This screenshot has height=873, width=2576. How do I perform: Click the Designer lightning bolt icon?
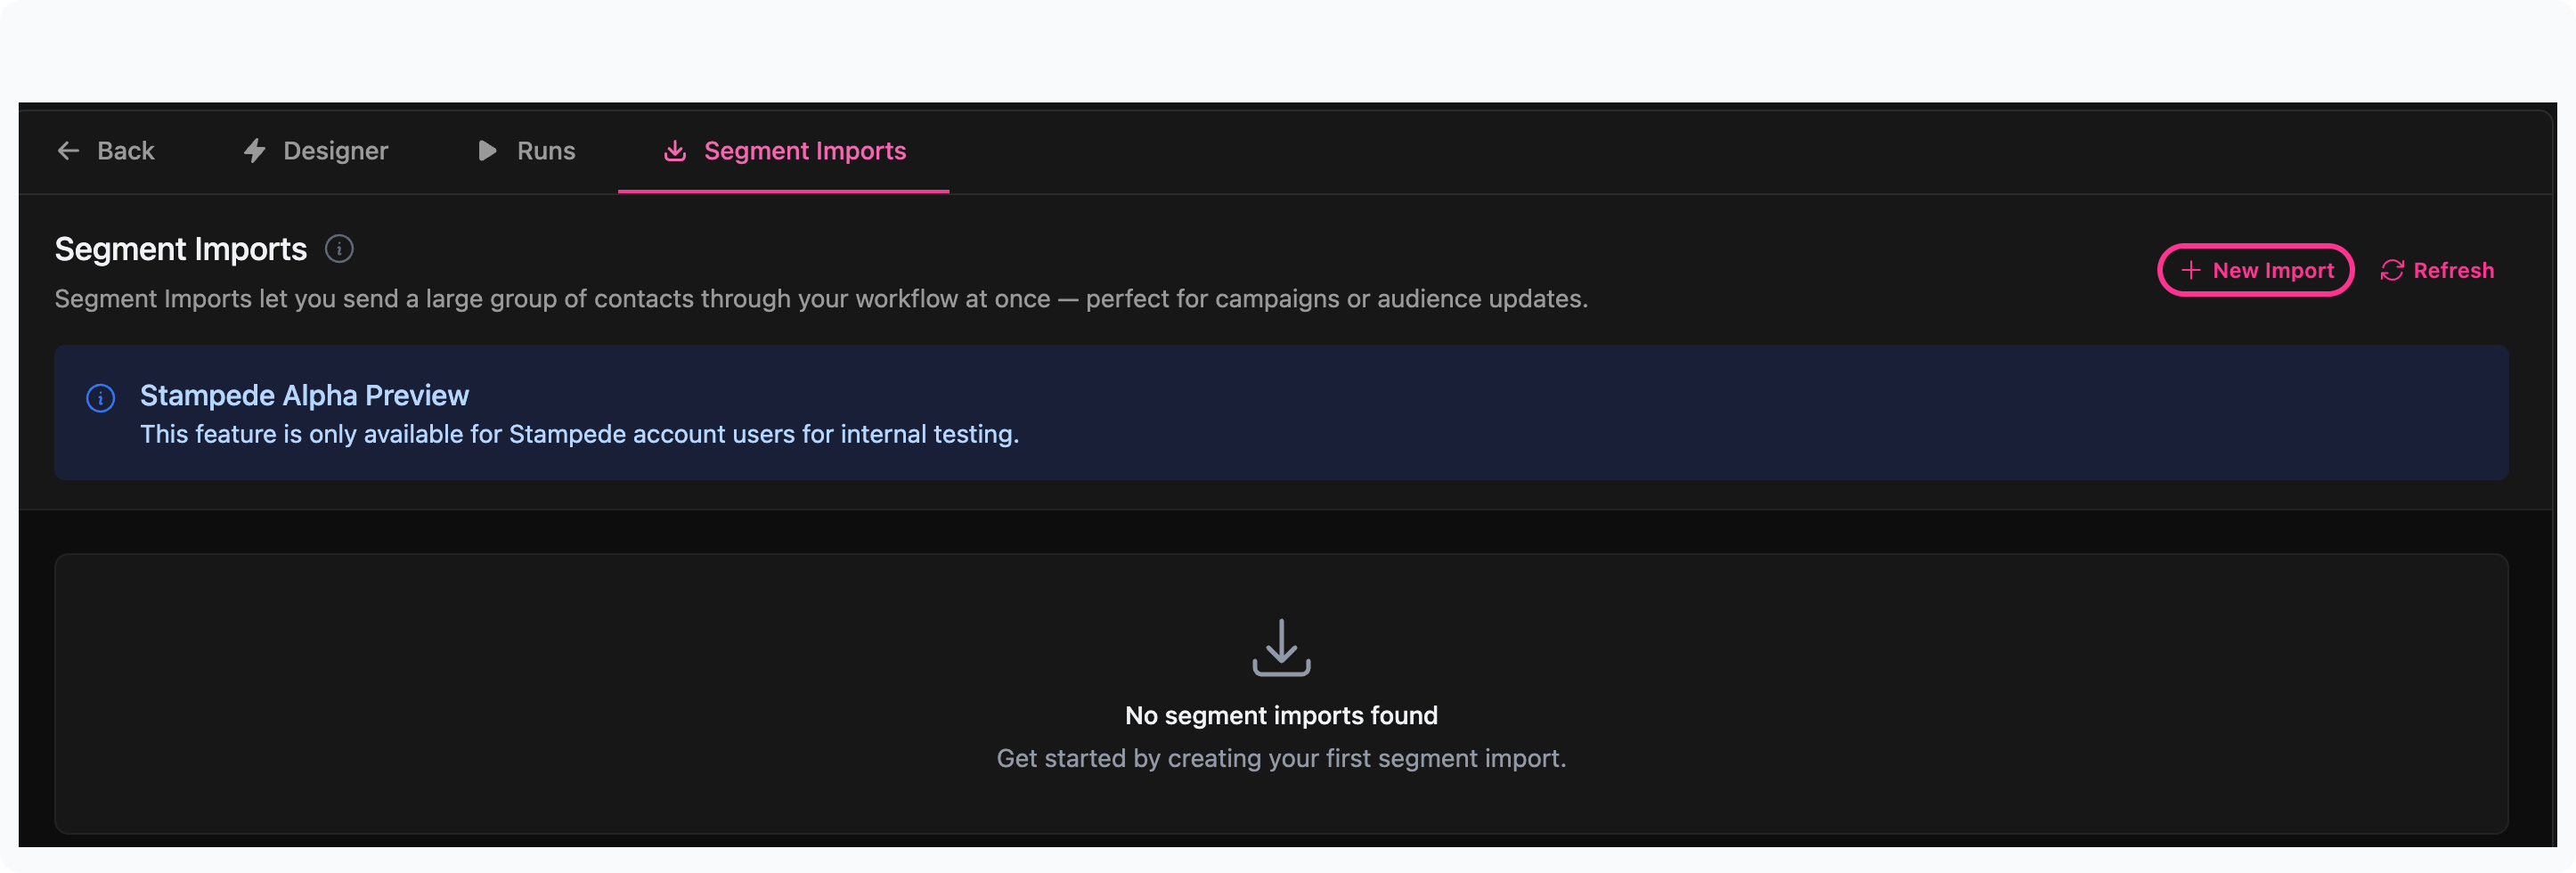coord(255,151)
